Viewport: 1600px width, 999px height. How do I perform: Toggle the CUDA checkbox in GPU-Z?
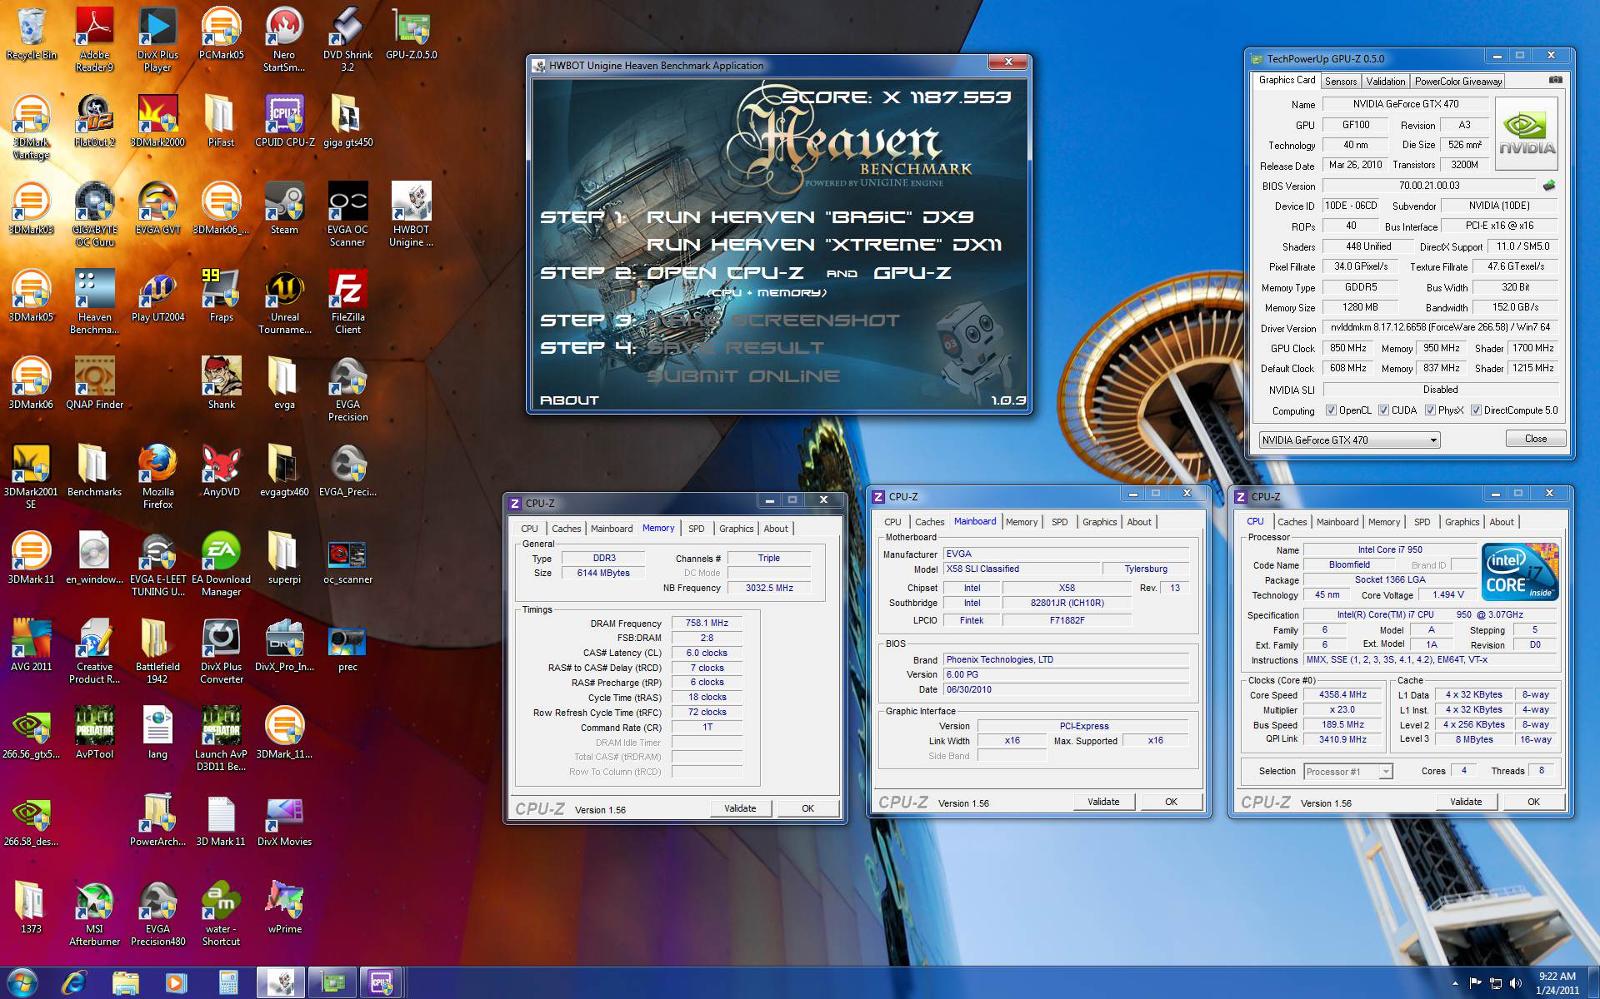(x=1384, y=410)
